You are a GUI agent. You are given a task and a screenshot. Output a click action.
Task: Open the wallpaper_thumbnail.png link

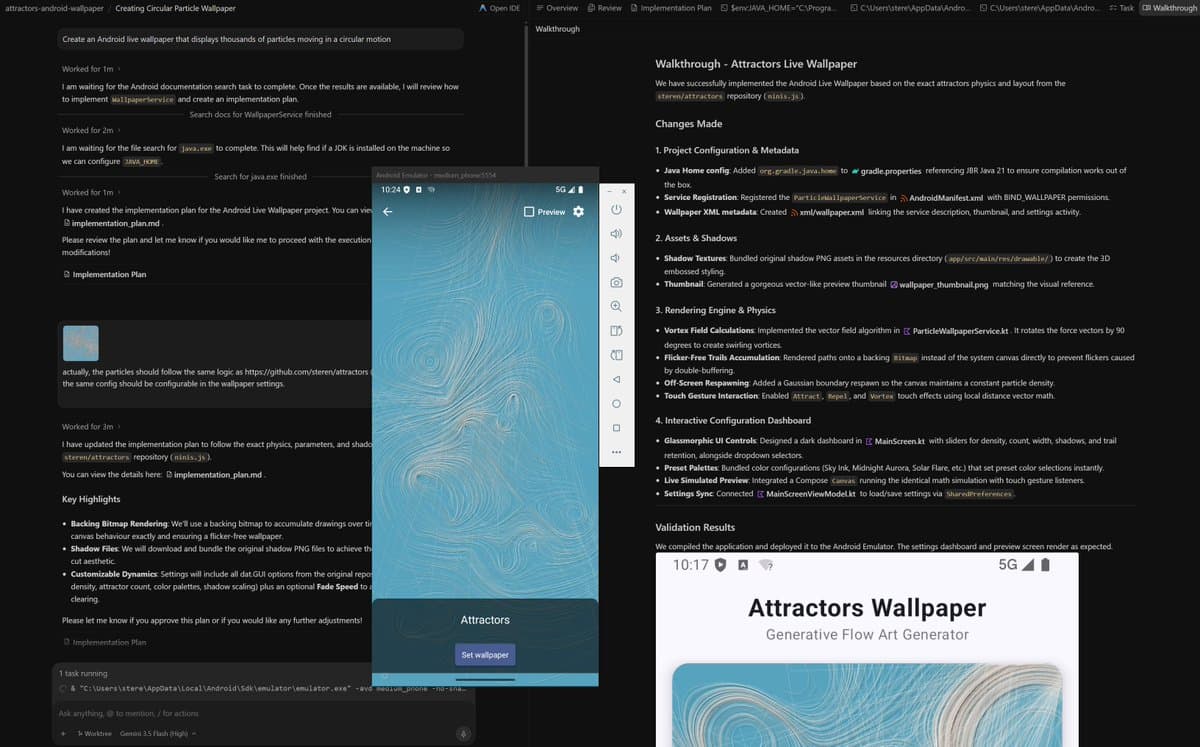[x=939, y=285]
